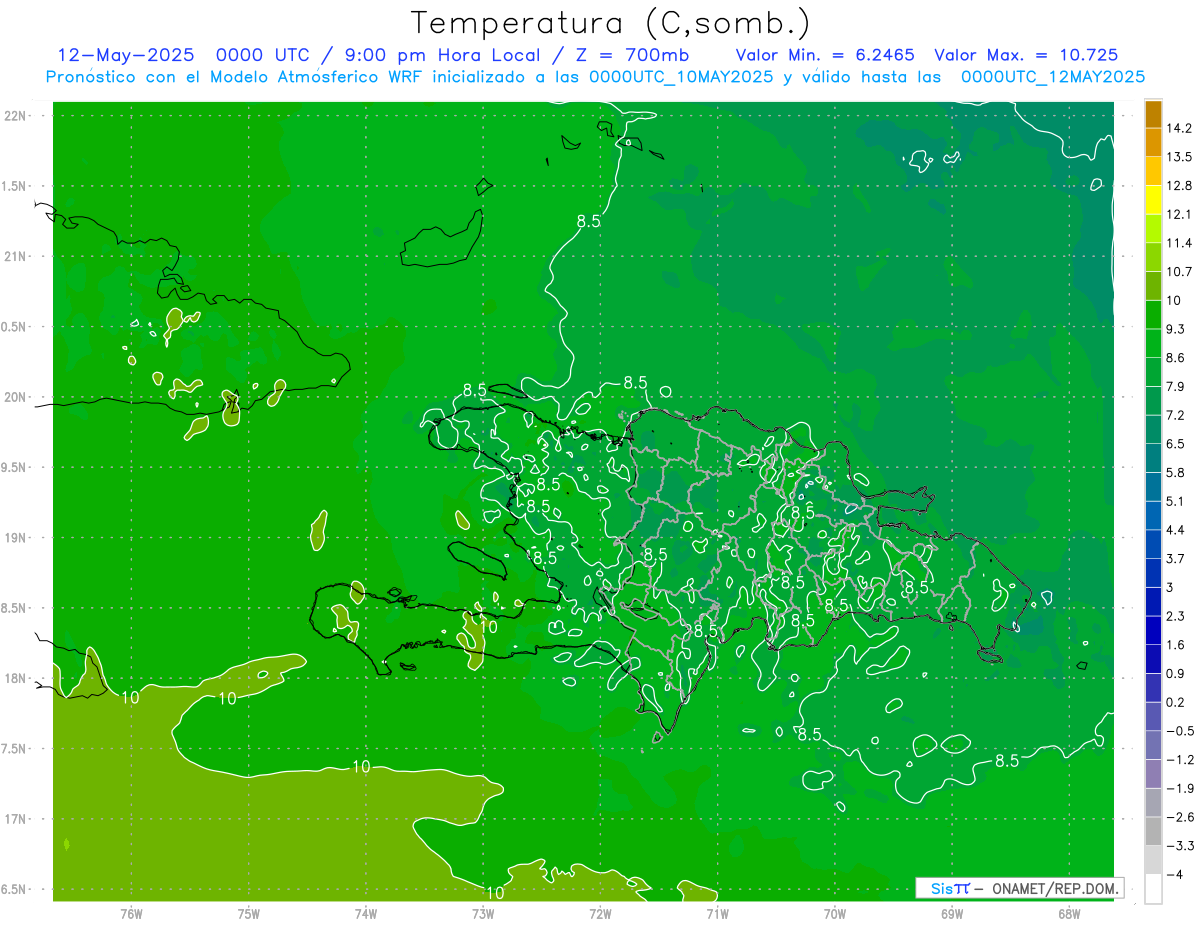
Task: Click the -4 colorbar label
Action: tap(1174, 875)
